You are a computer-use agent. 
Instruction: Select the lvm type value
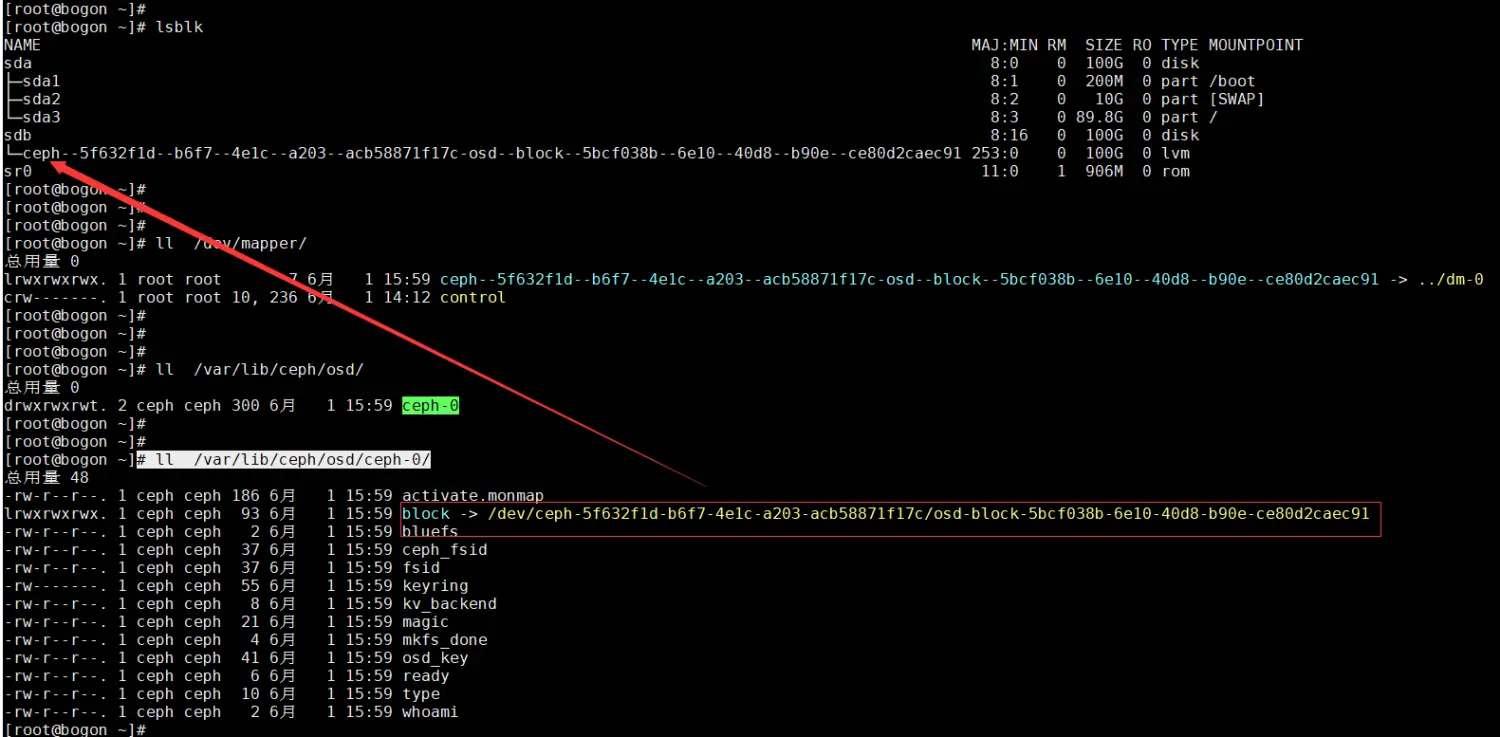pos(1175,153)
